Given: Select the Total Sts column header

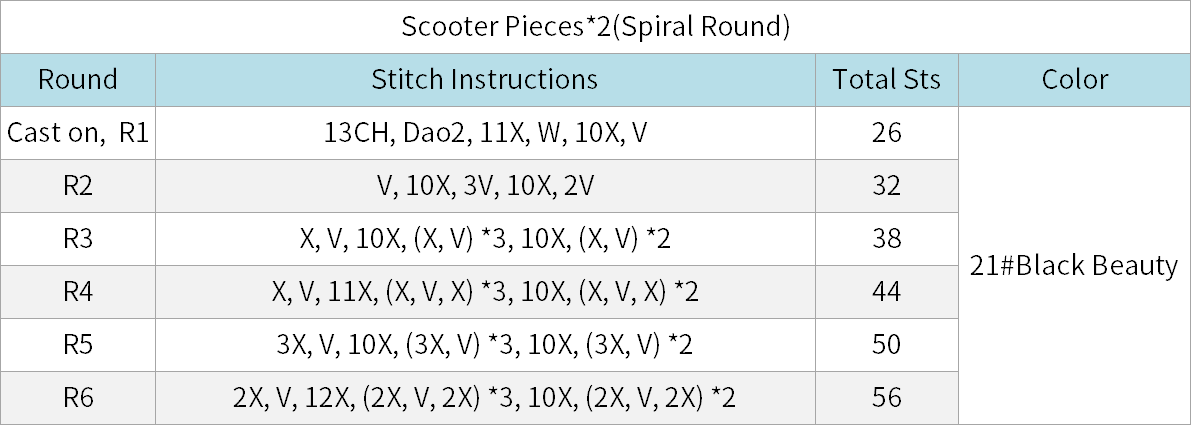Looking at the screenshot, I should 887,80.
